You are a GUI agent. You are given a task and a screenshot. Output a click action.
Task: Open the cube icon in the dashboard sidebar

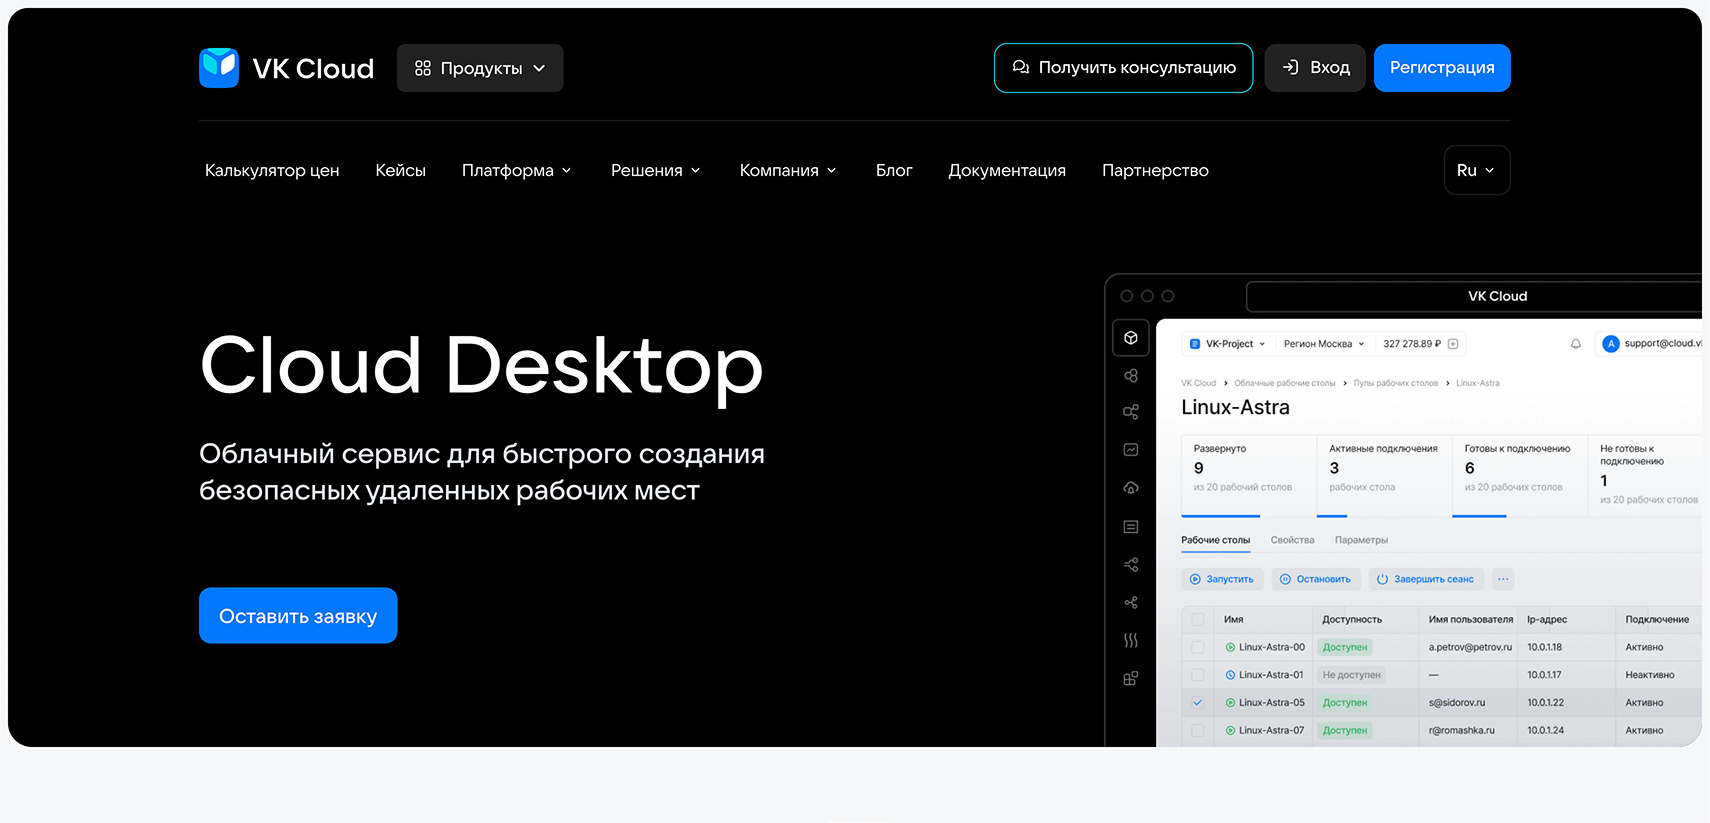click(1131, 338)
